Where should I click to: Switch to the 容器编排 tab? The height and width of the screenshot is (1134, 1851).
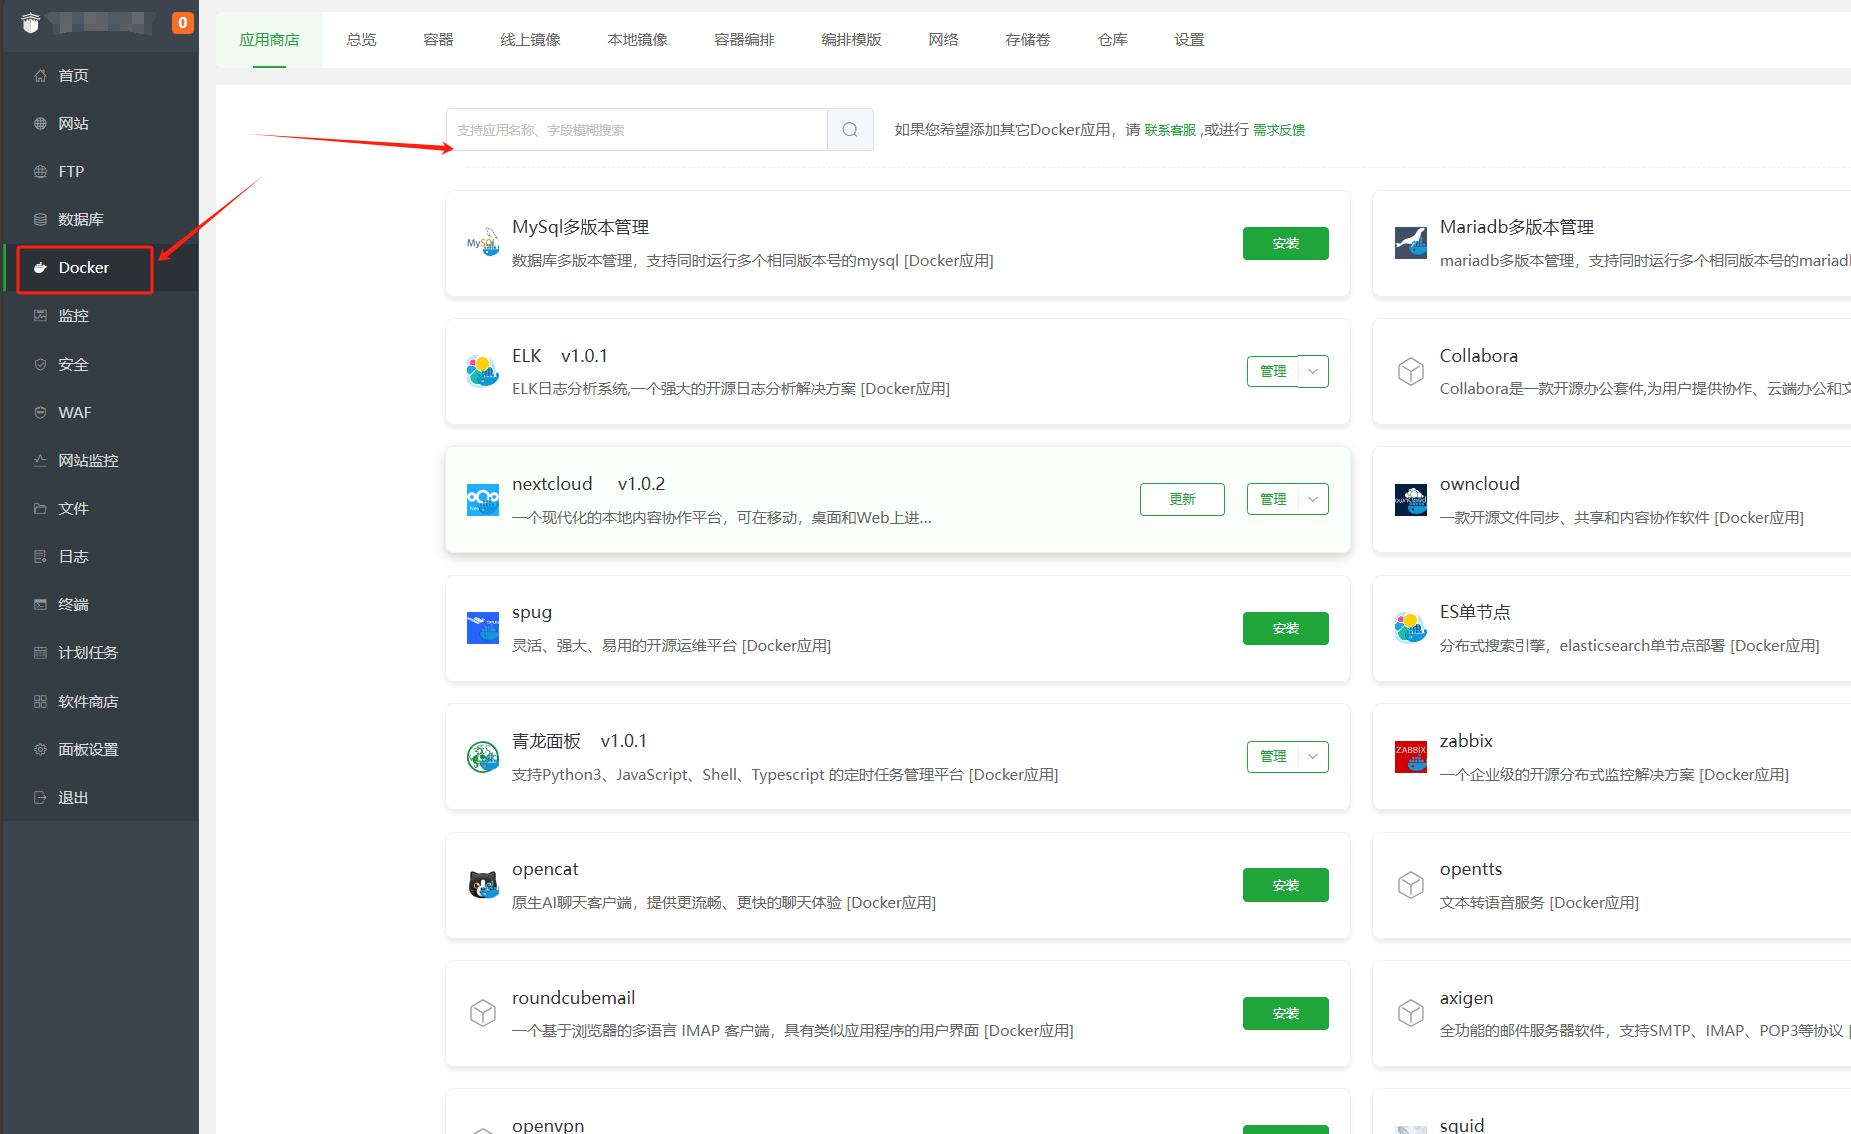pos(744,40)
